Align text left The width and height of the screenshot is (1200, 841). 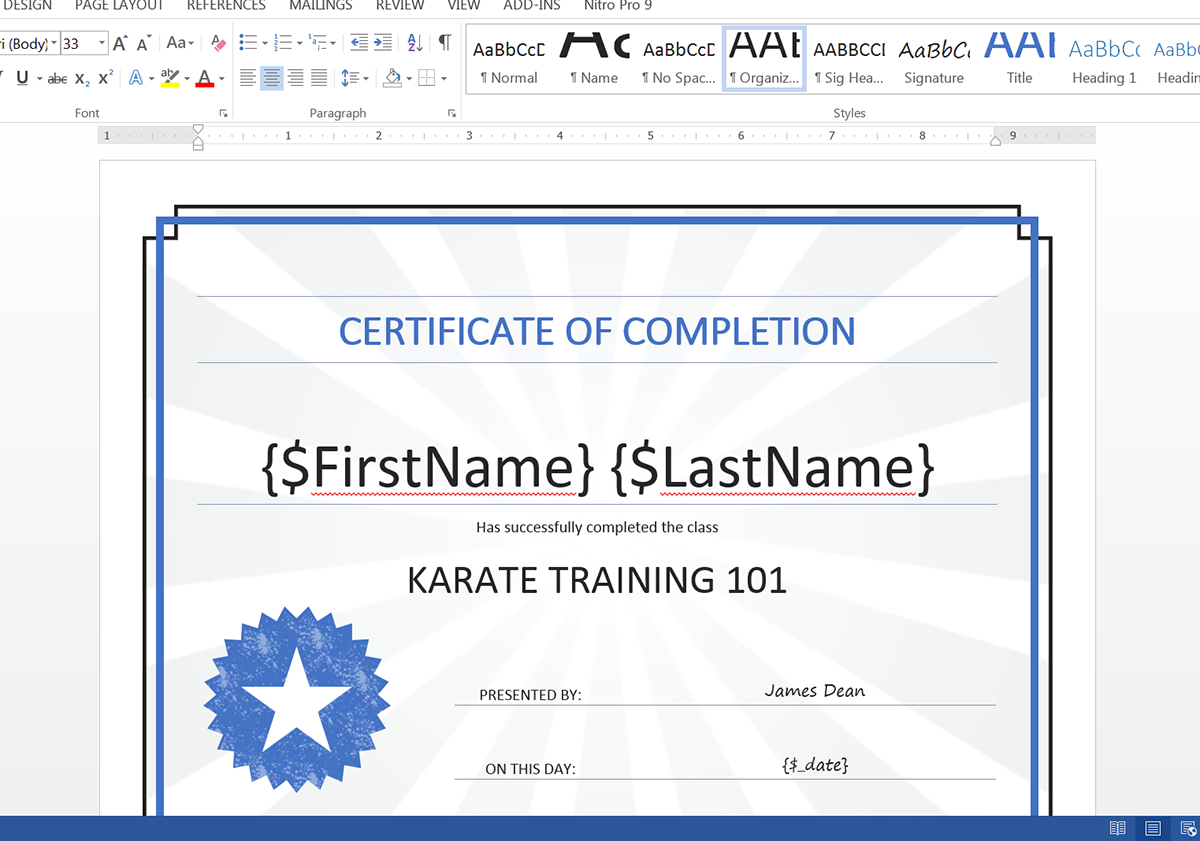(x=248, y=78)
